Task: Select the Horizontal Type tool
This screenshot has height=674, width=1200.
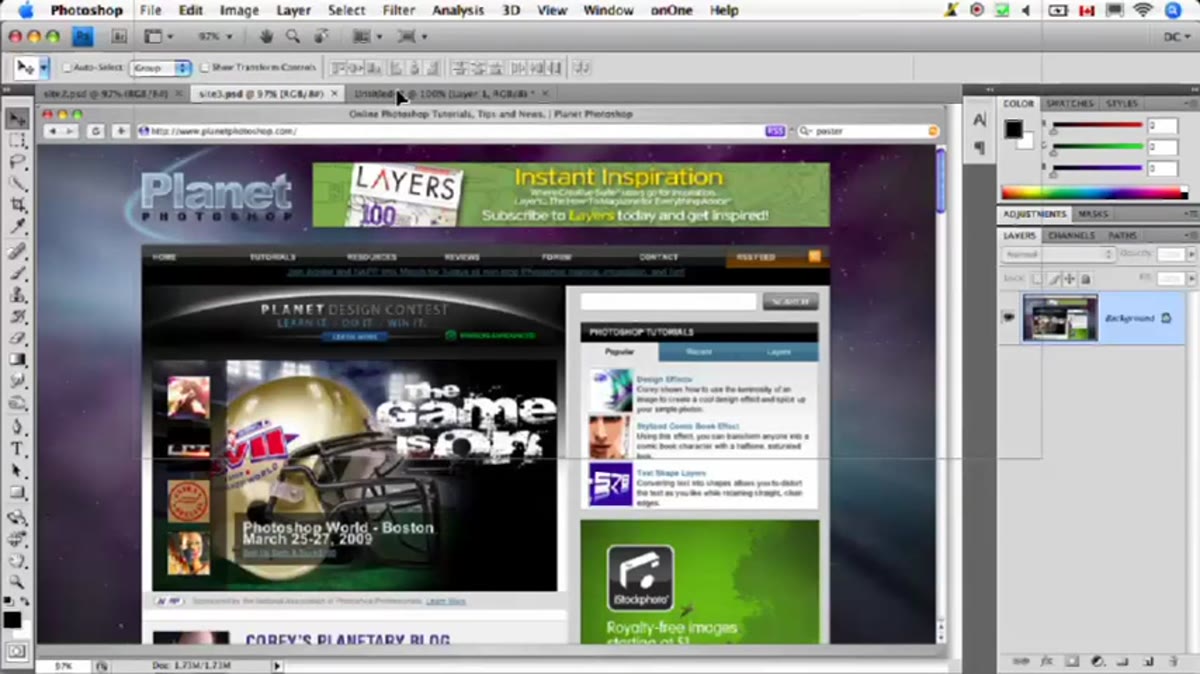Action: click(x=17, y=449)
